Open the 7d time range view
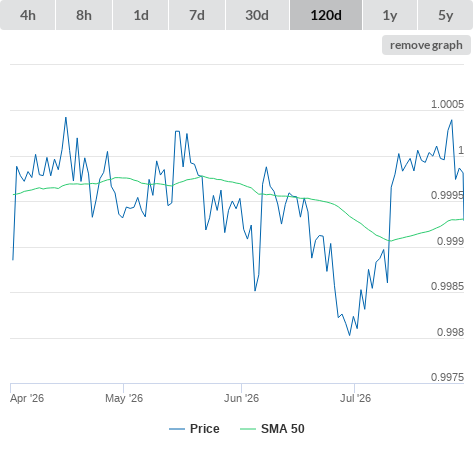The width and height of the screenshot is (474, 455). pos(197,15)
